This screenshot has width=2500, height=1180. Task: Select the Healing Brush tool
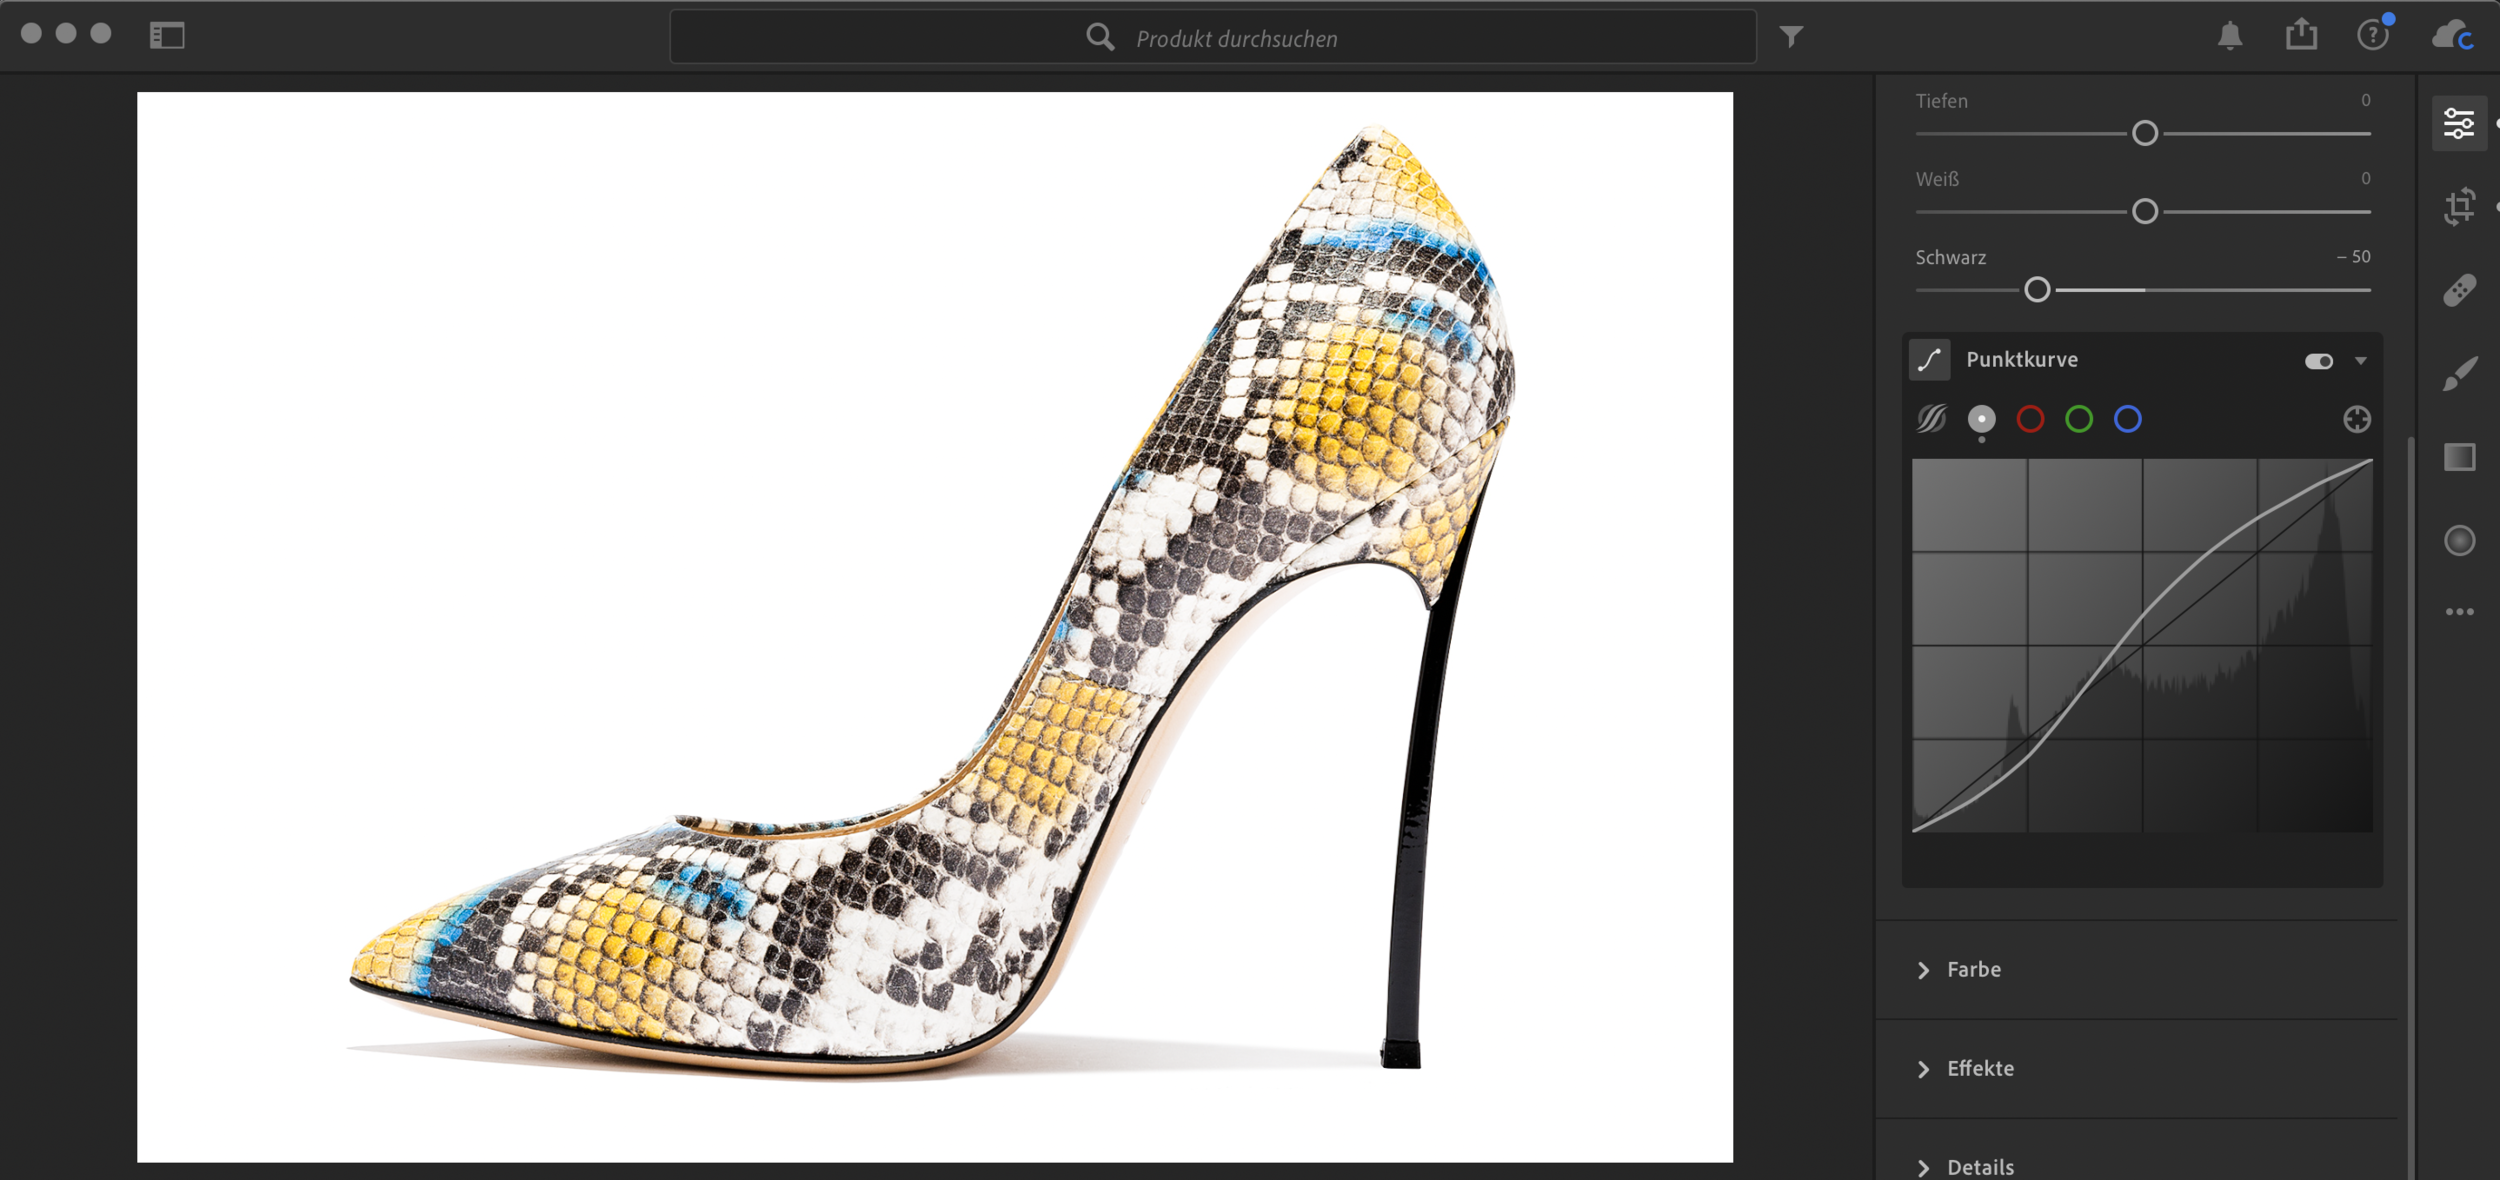(x=2458, y=291)
